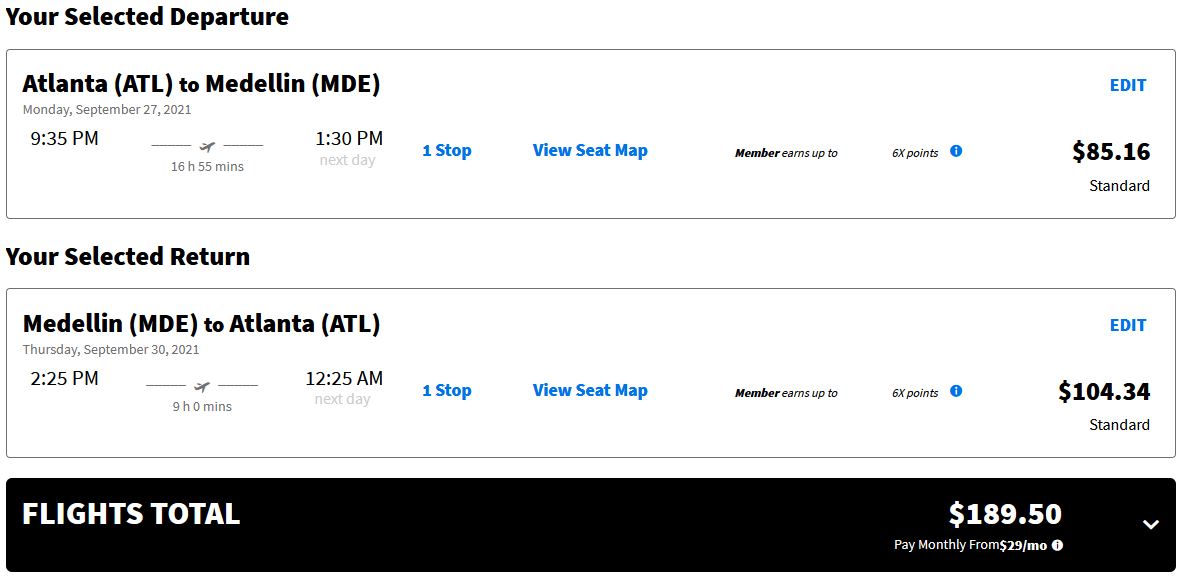The image size is (1183, 580).
Task: Click the departure 6X points text
Action: (915, 153)
